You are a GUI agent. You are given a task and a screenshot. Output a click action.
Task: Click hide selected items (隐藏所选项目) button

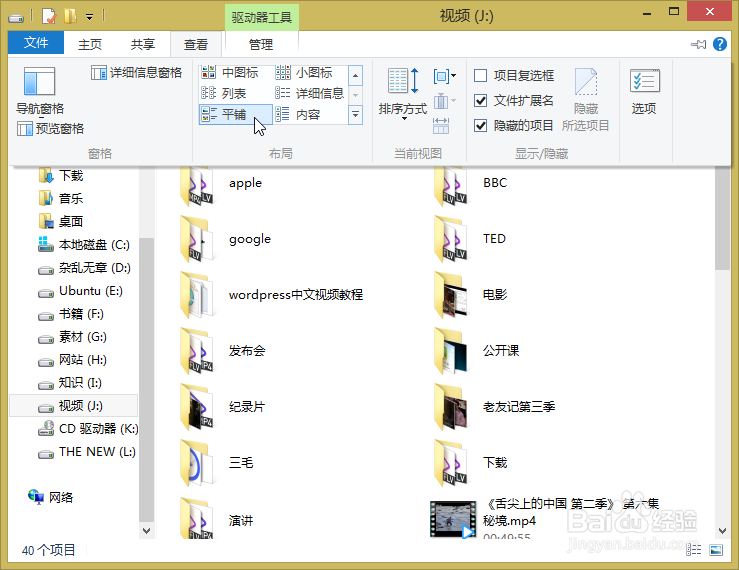pos(586,100)
